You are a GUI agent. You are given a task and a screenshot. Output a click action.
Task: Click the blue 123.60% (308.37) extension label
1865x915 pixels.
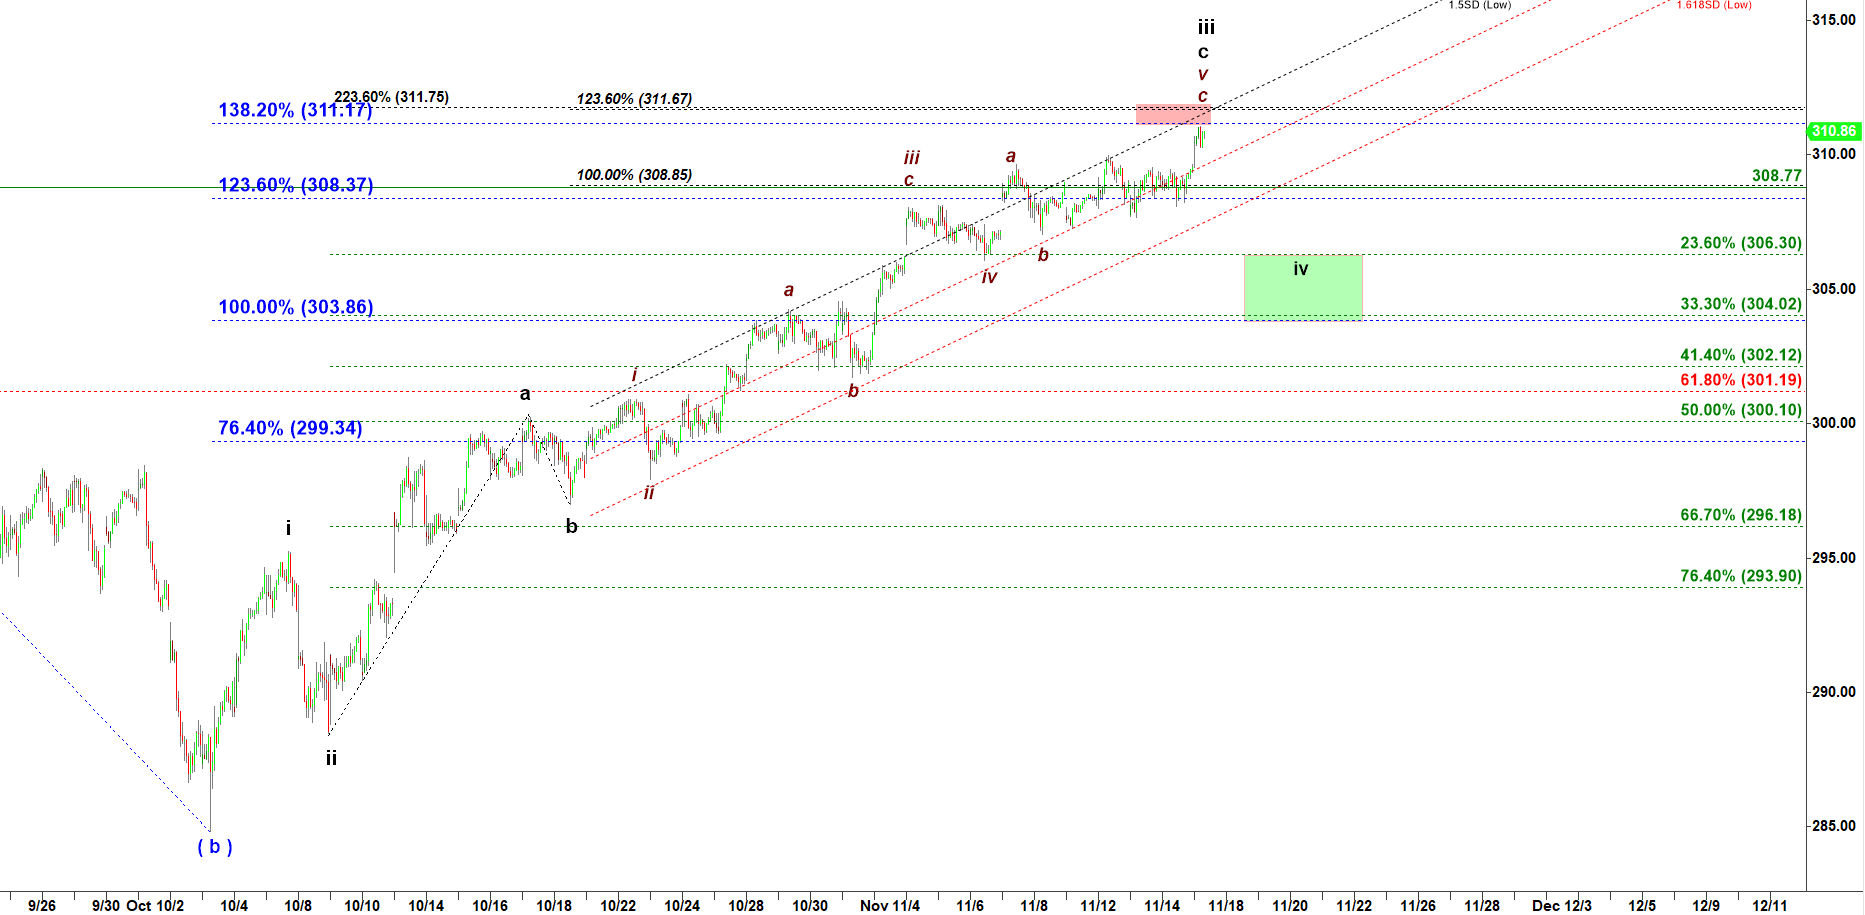tap(295, 185)
